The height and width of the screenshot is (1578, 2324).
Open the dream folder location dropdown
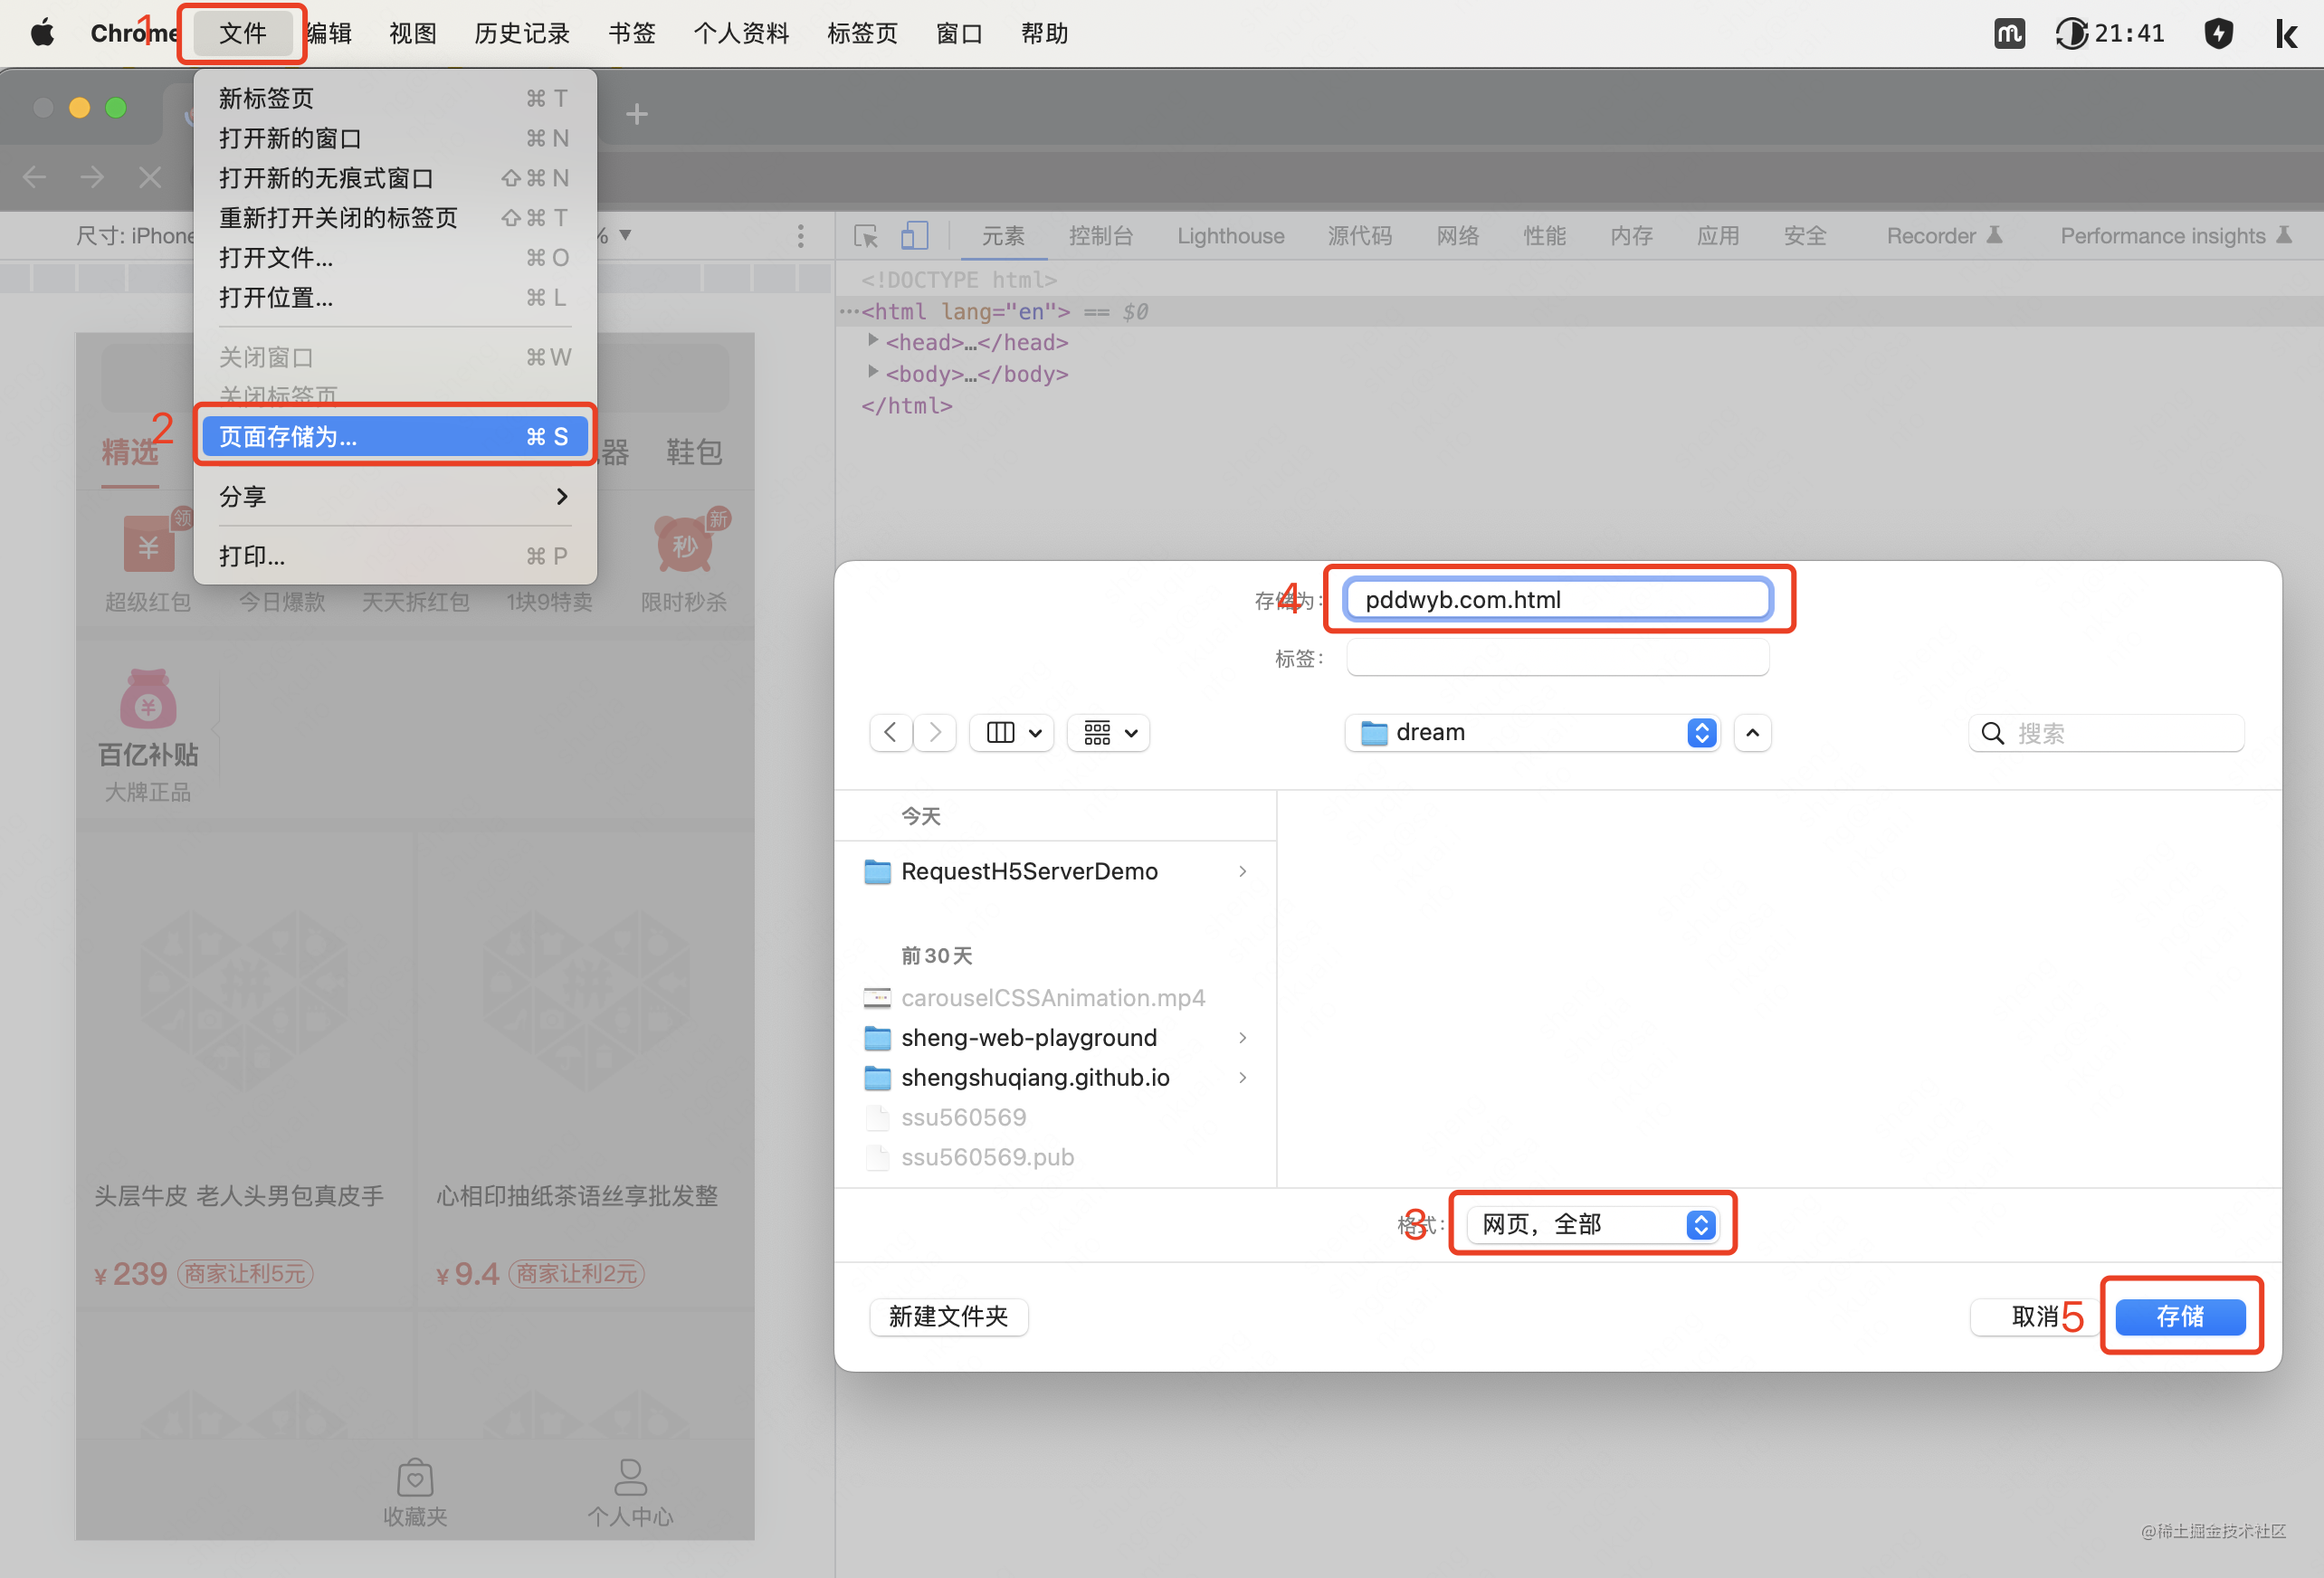[1533, 733]
